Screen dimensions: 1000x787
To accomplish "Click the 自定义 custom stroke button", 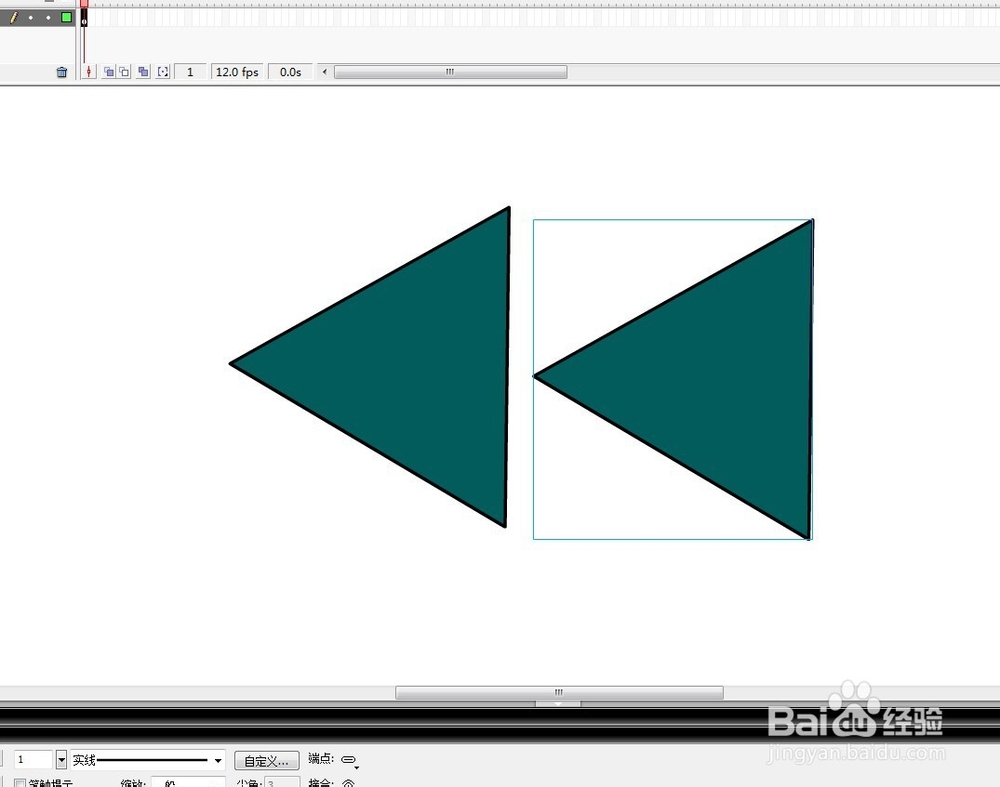I will pos(267,761).
